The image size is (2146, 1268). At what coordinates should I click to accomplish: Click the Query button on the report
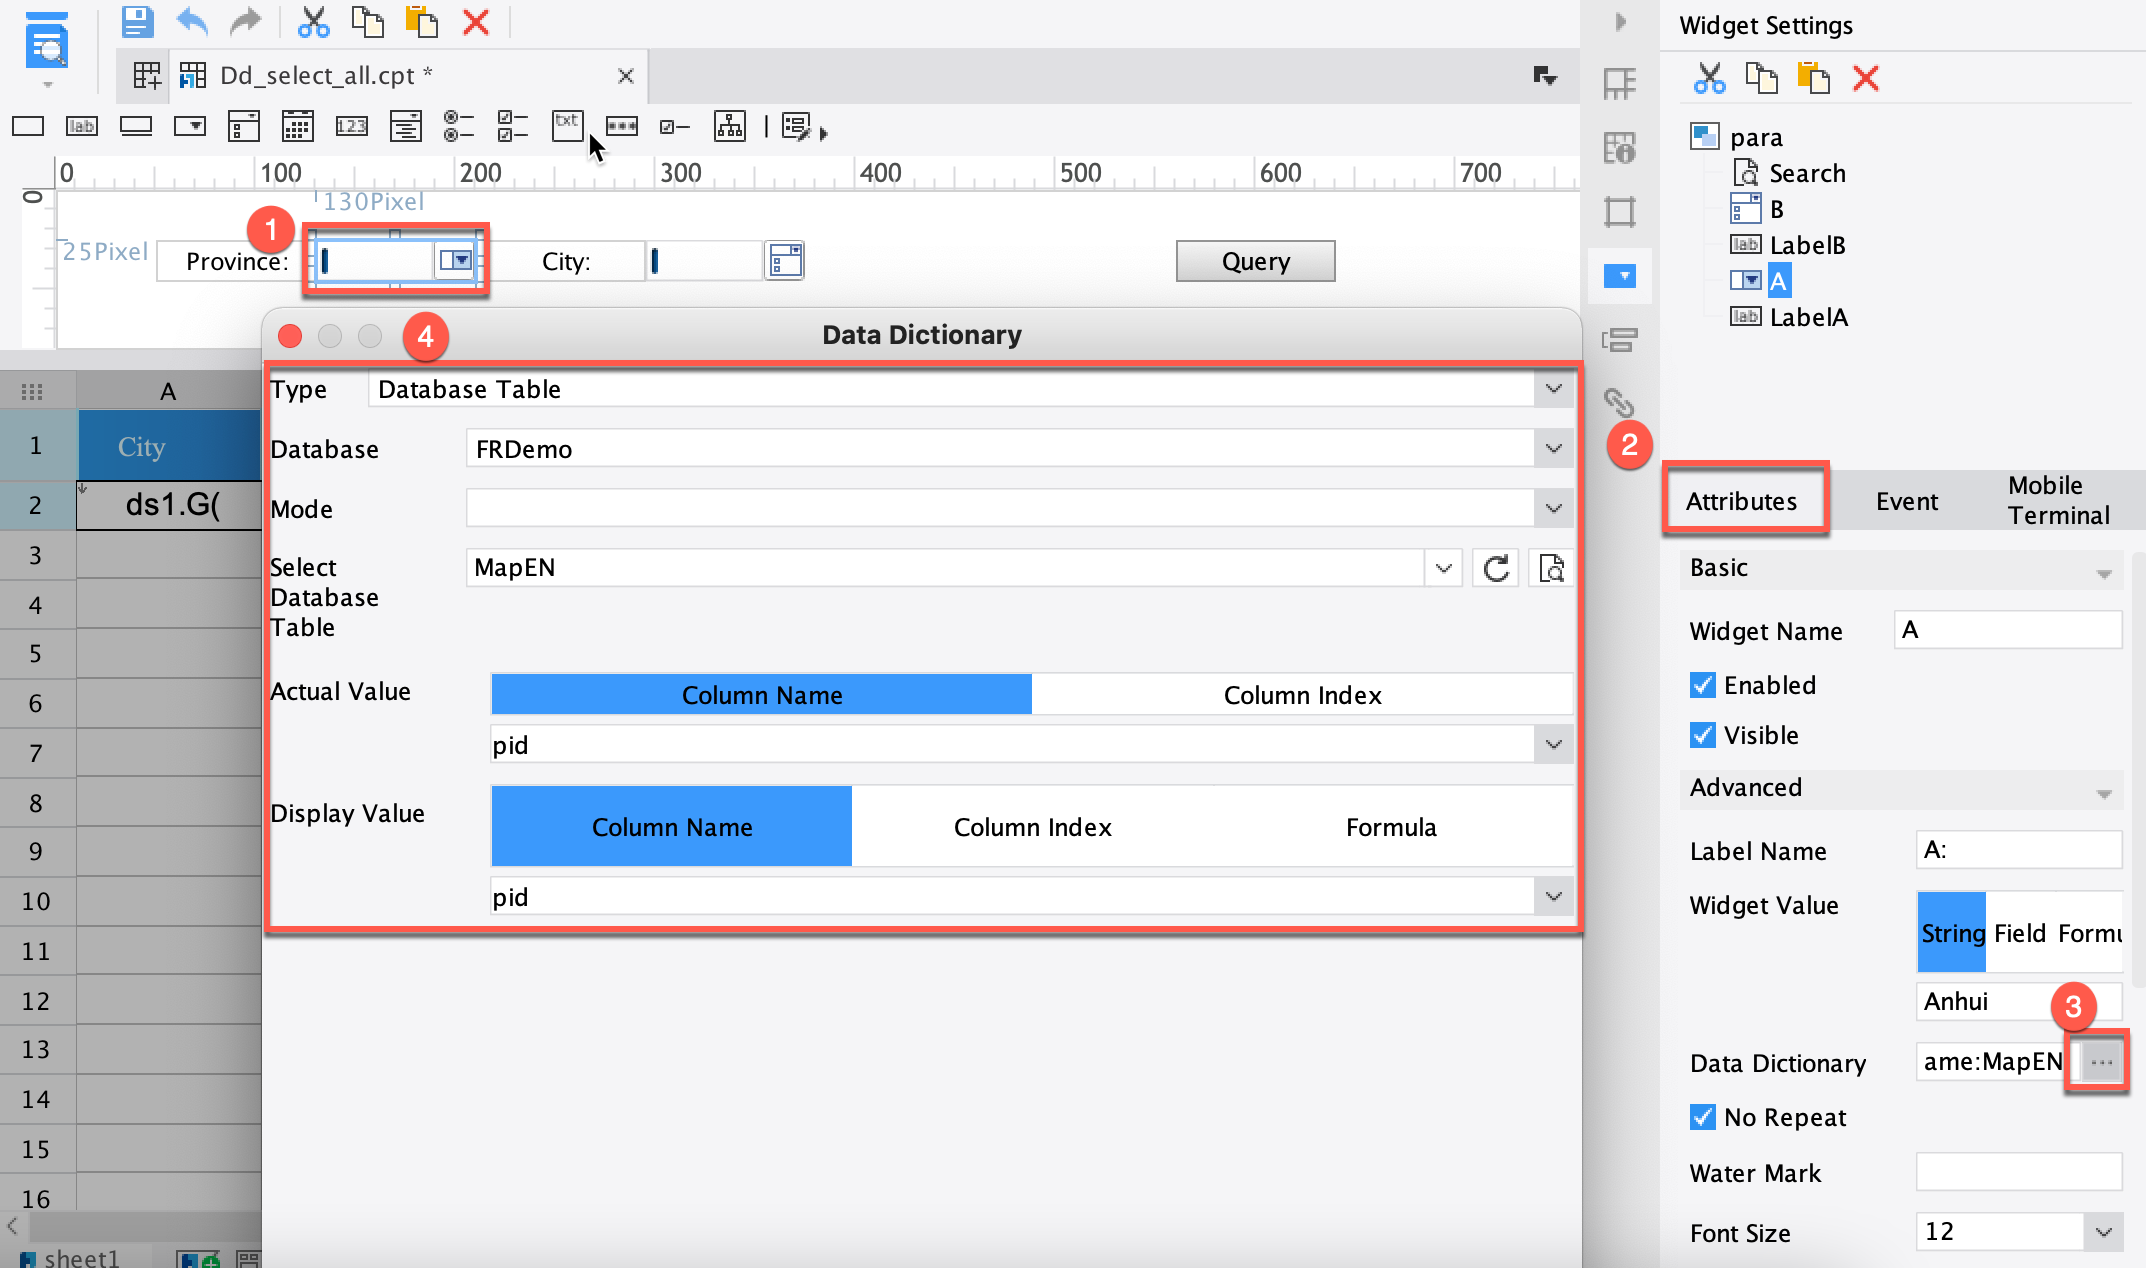[1255, 261]
